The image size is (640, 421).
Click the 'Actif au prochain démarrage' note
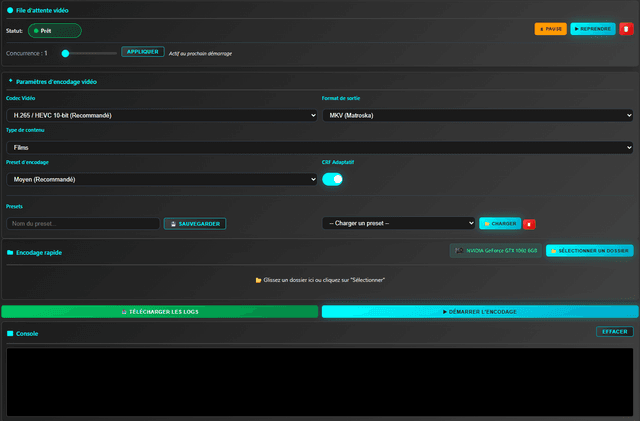[200, 53]
